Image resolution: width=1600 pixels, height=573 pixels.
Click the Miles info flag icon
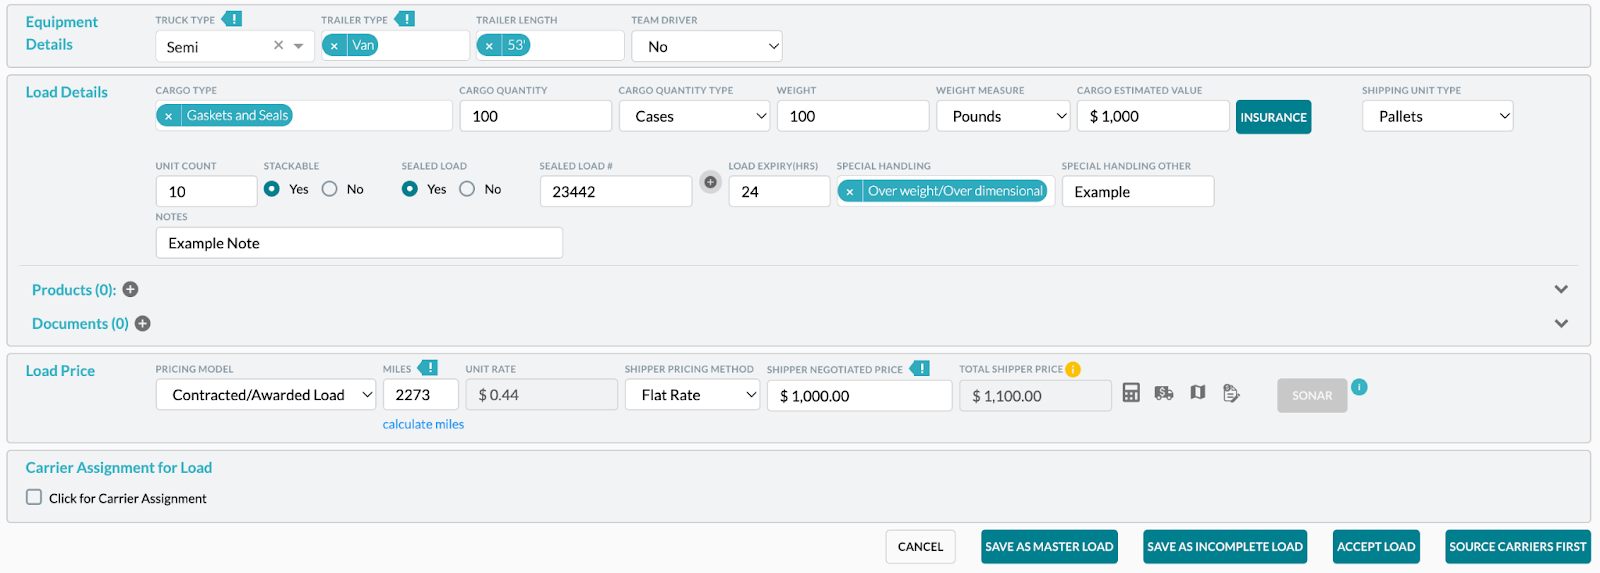coord(427,368)
